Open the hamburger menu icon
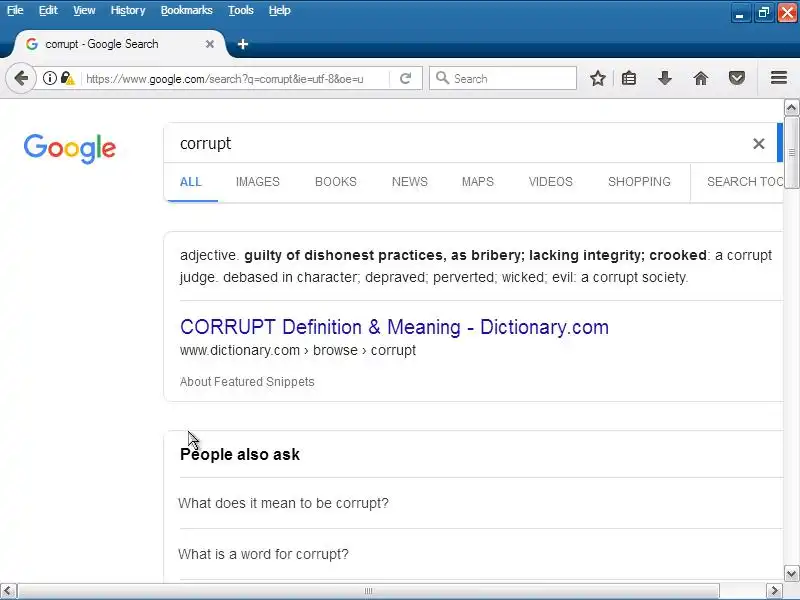 tap(779, 78)
